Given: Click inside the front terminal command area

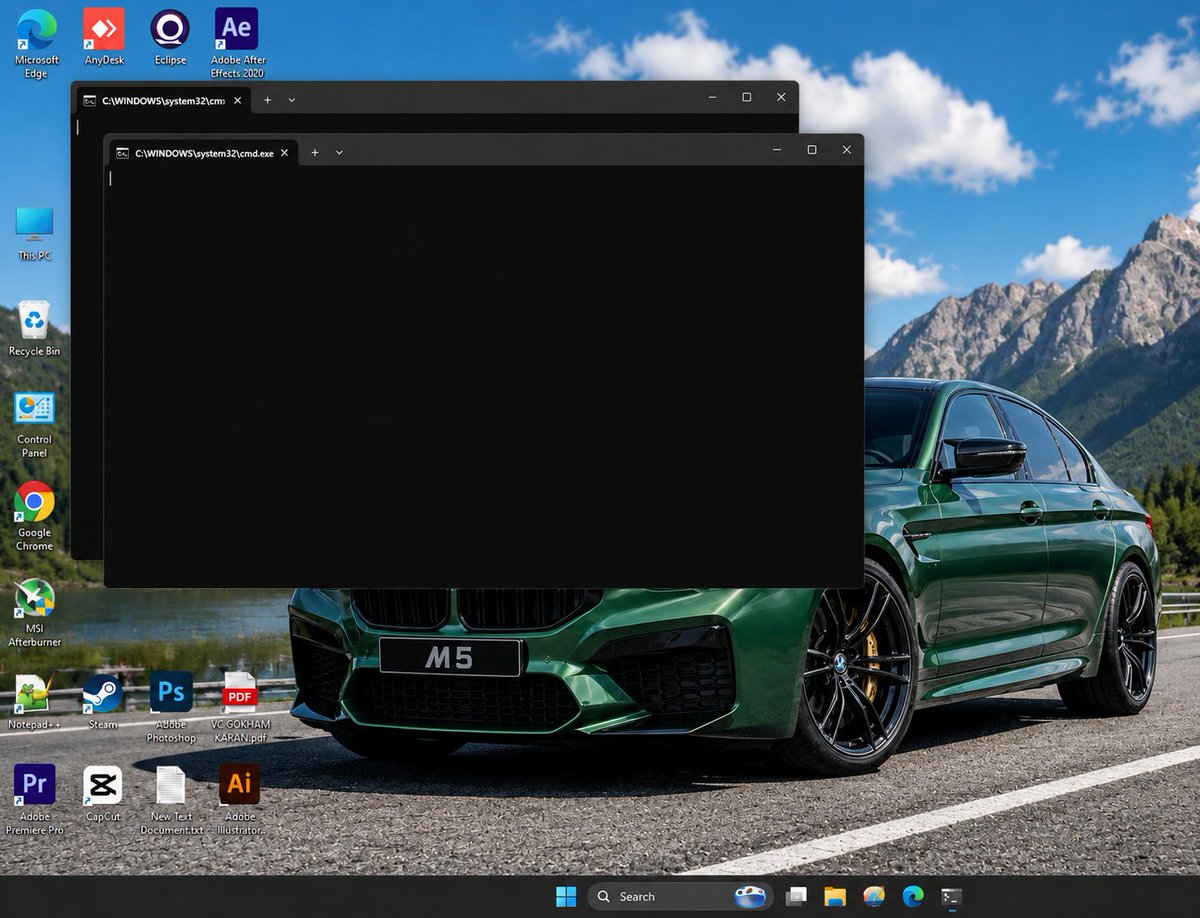Looking at the screenshot, I should [x=484, y=376].
